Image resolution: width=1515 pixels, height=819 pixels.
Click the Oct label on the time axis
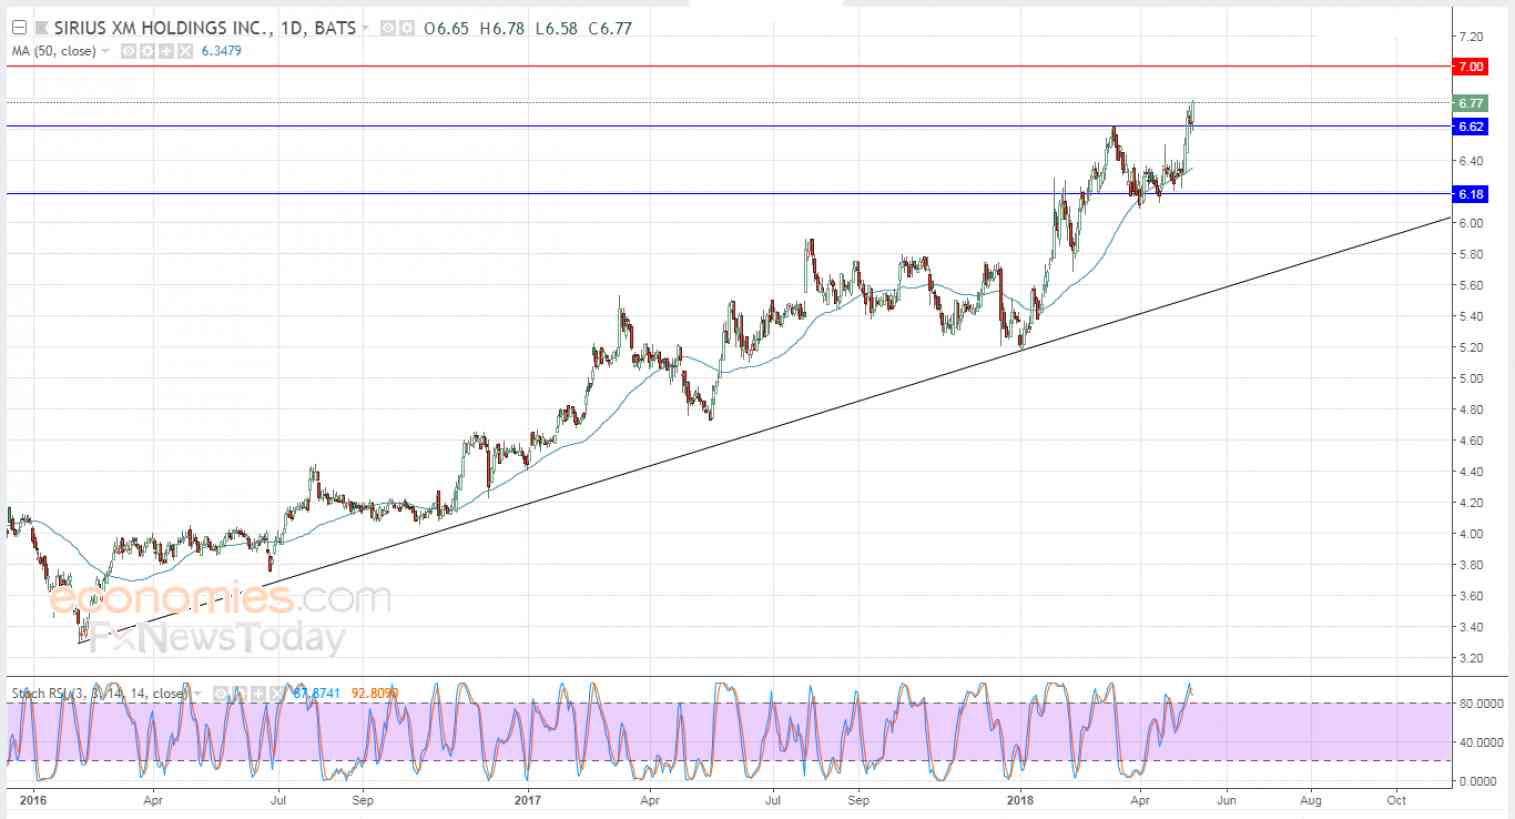(x=1397, y=800)
